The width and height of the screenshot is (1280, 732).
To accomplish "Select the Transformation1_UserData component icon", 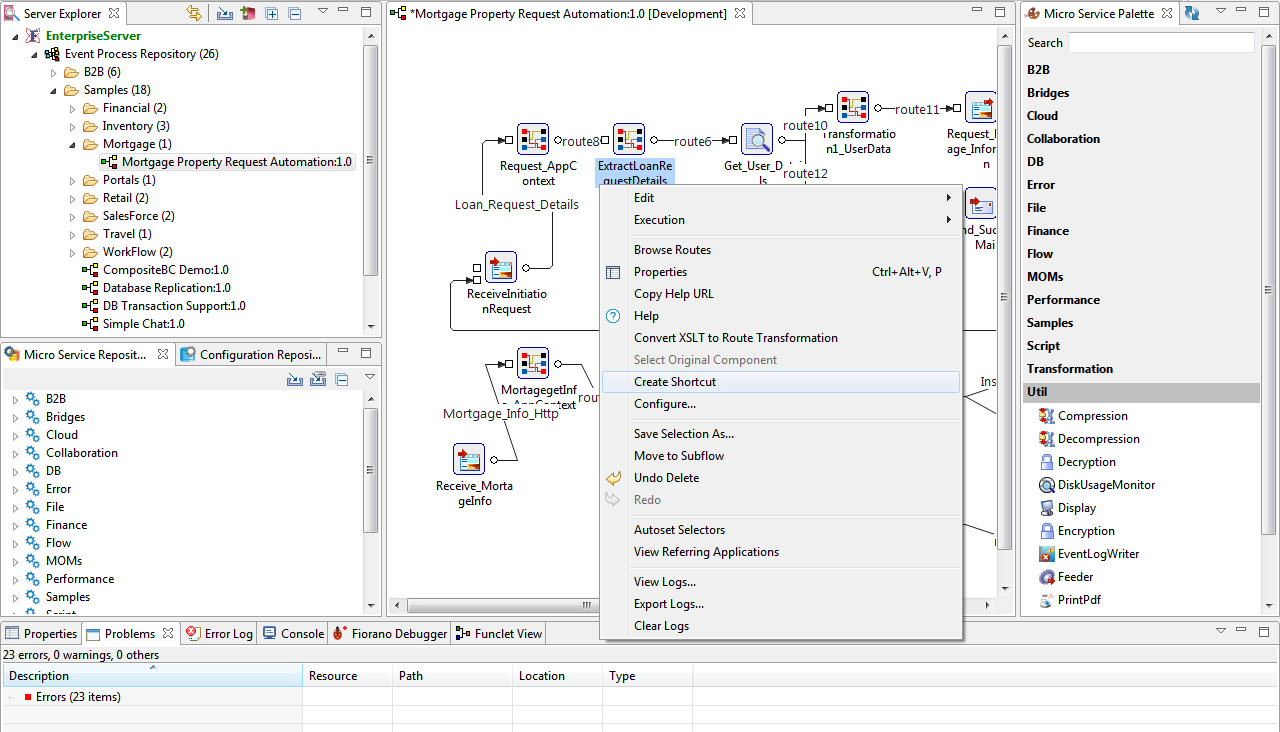I will (853, 108).
